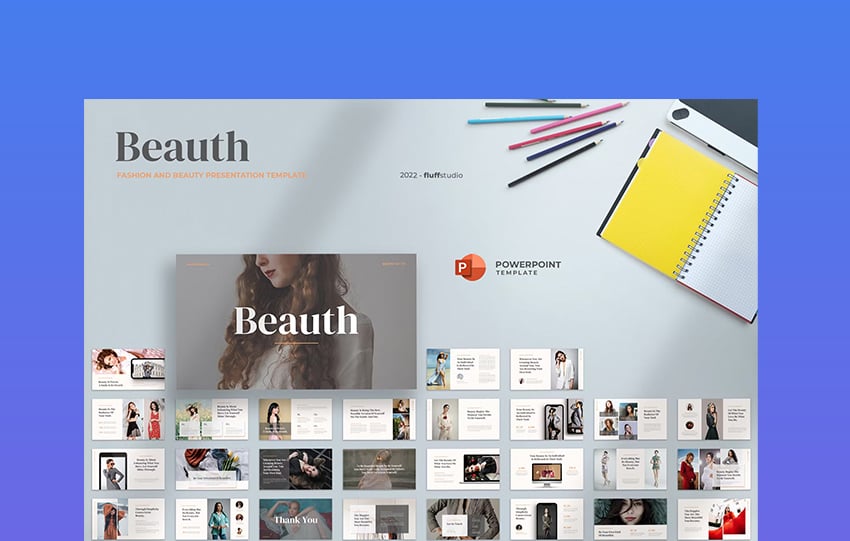The height and width of the screenshot is (541, 850).
Task: Open the first thumbnail in the top row
Action: pyautogui.click(x=128, y=368)
